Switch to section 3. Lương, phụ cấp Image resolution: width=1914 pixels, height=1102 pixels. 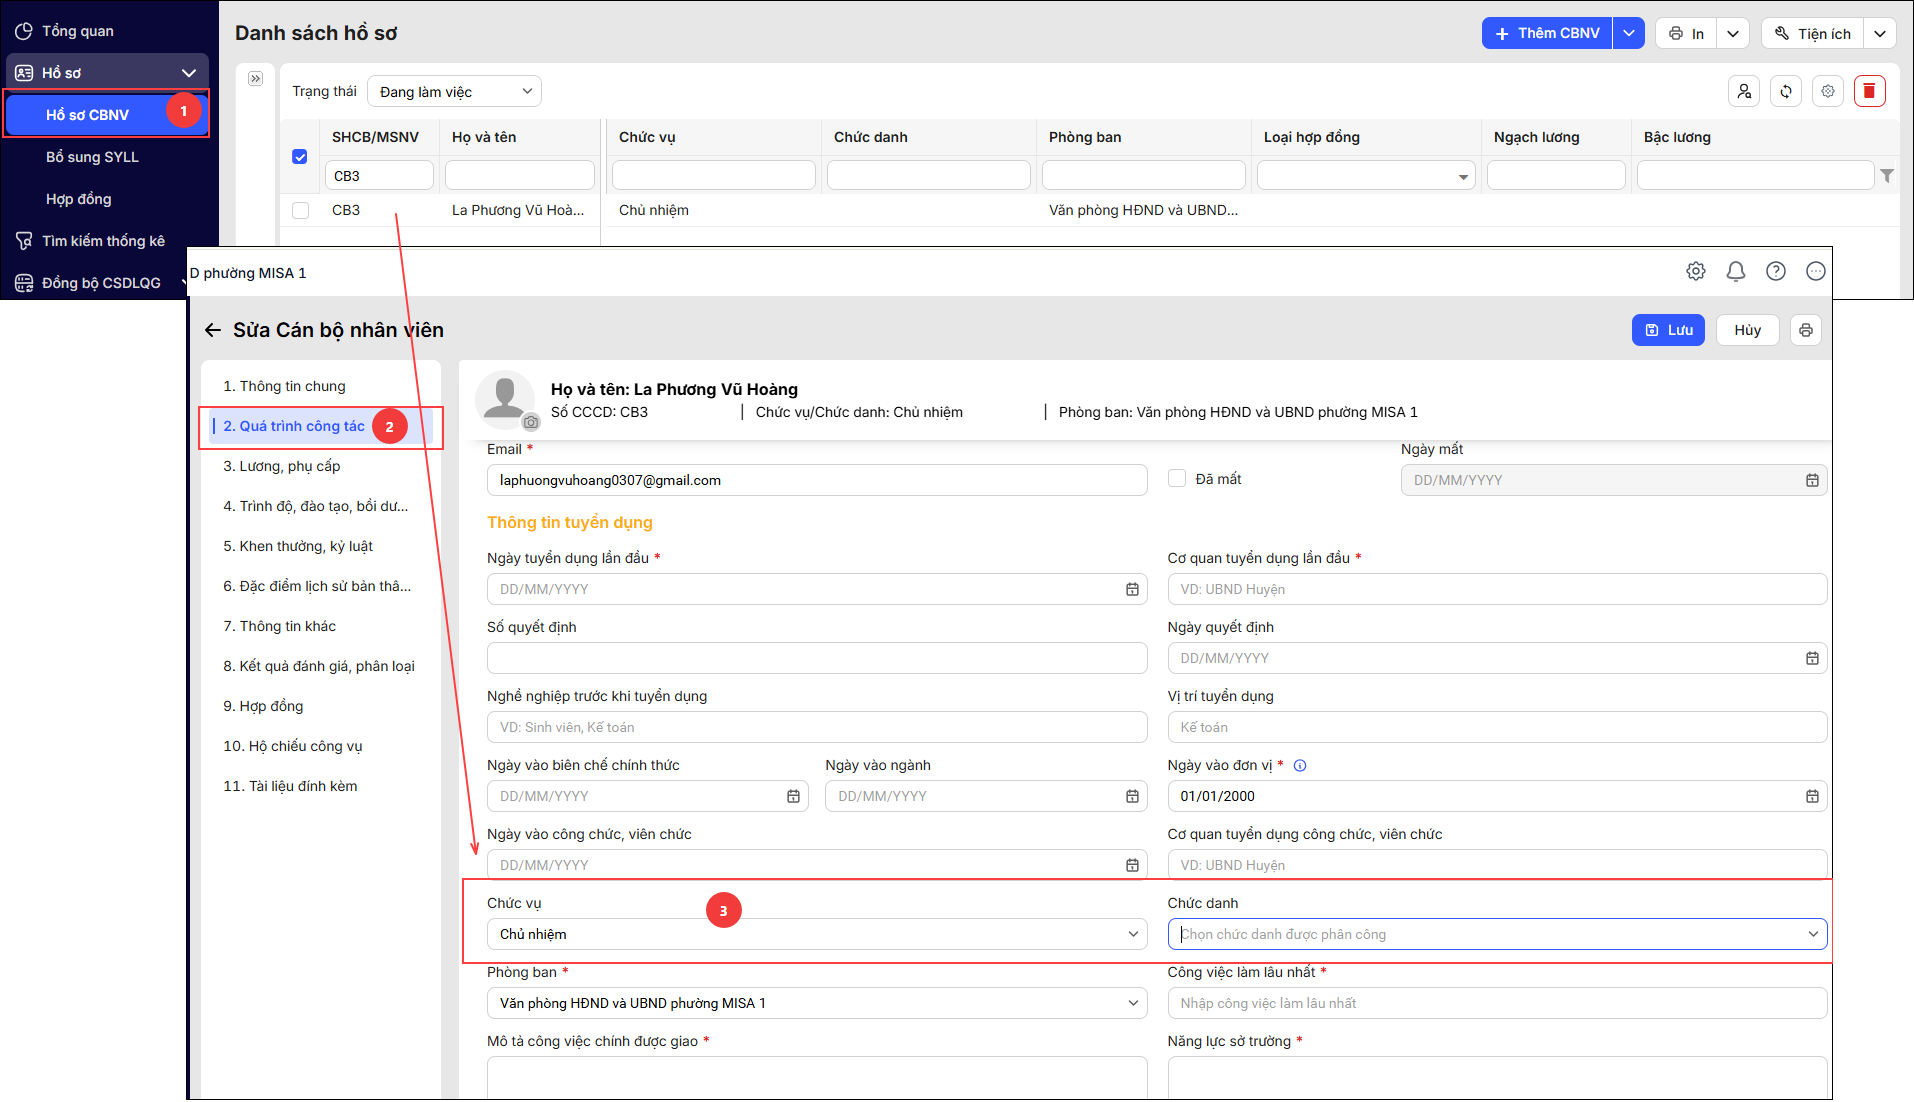(x=282, y=466)
